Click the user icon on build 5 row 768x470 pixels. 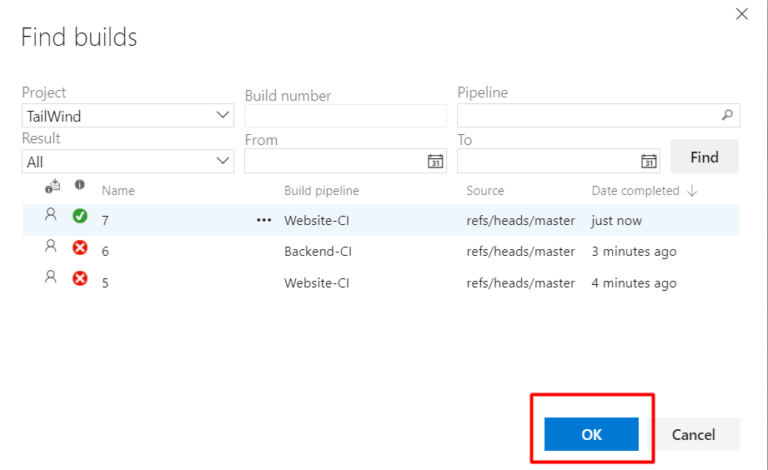tap(50, 277)
